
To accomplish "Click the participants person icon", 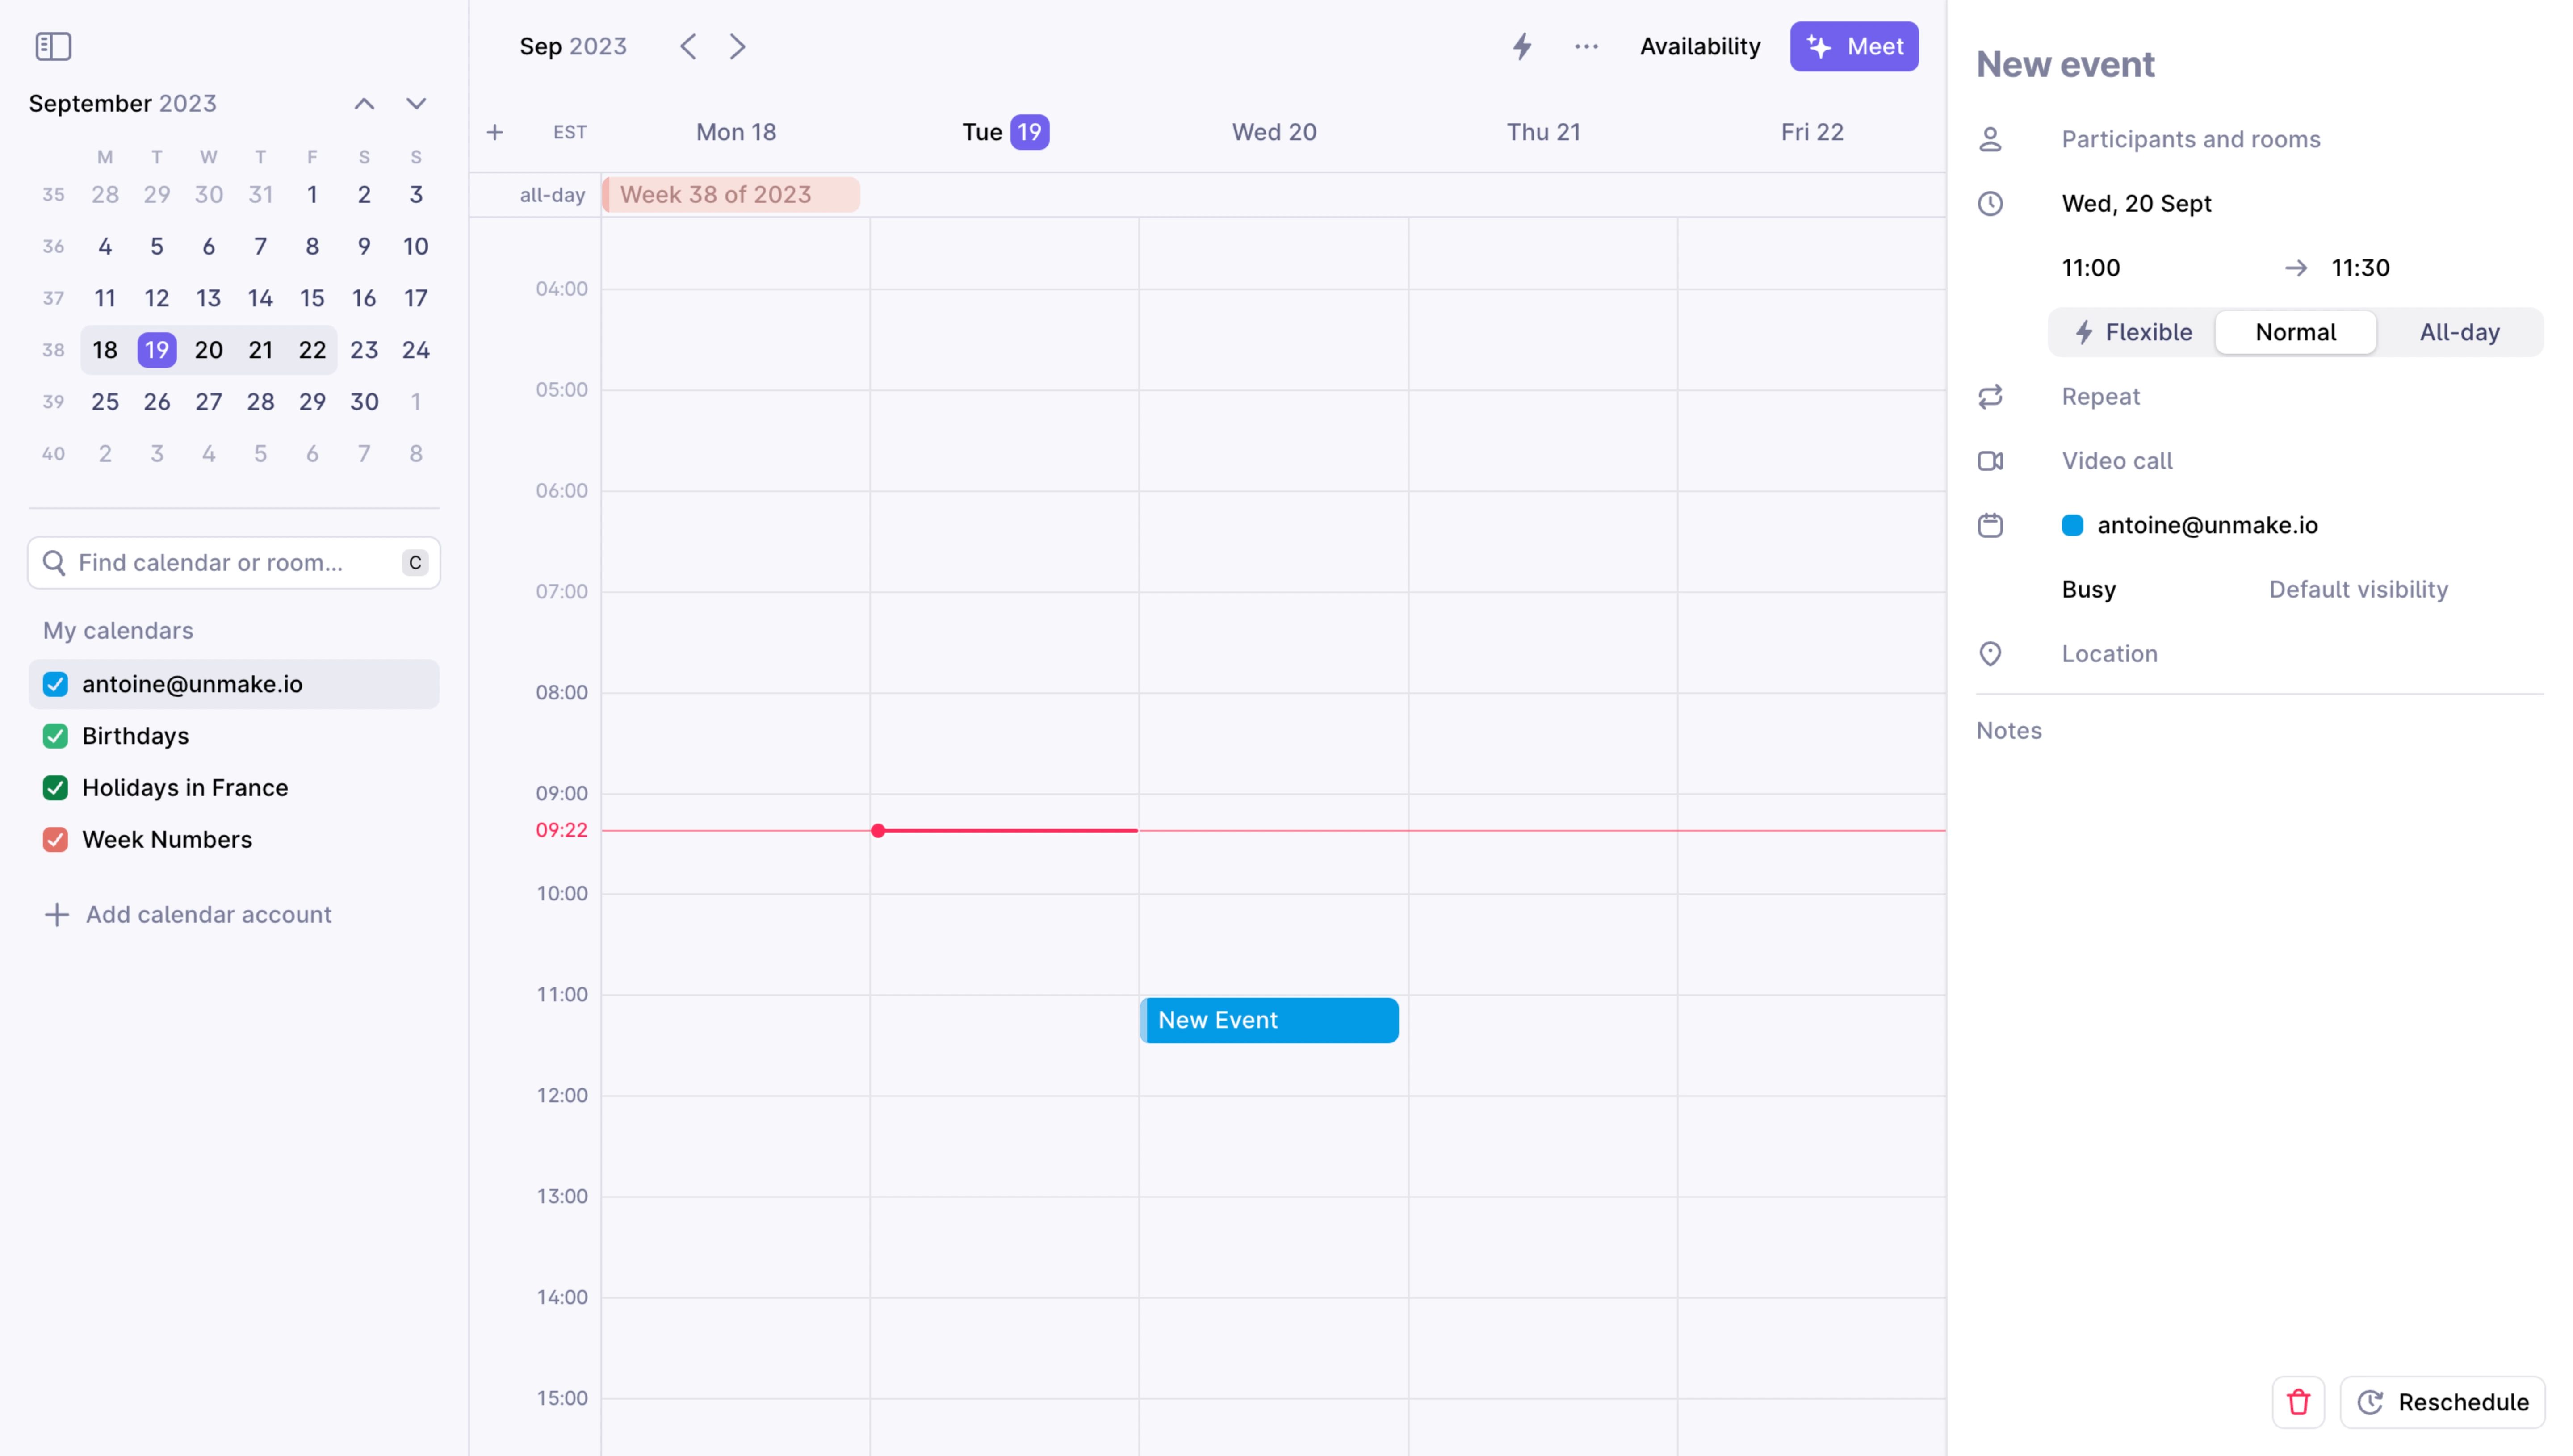I will [1990, 139].
